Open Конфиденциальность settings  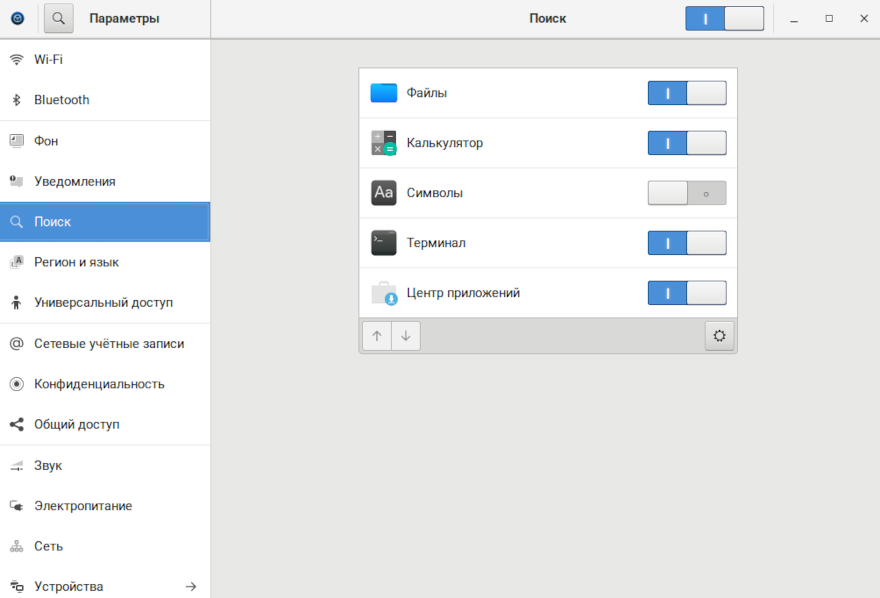pyautogui.click(x=99, y=384)
